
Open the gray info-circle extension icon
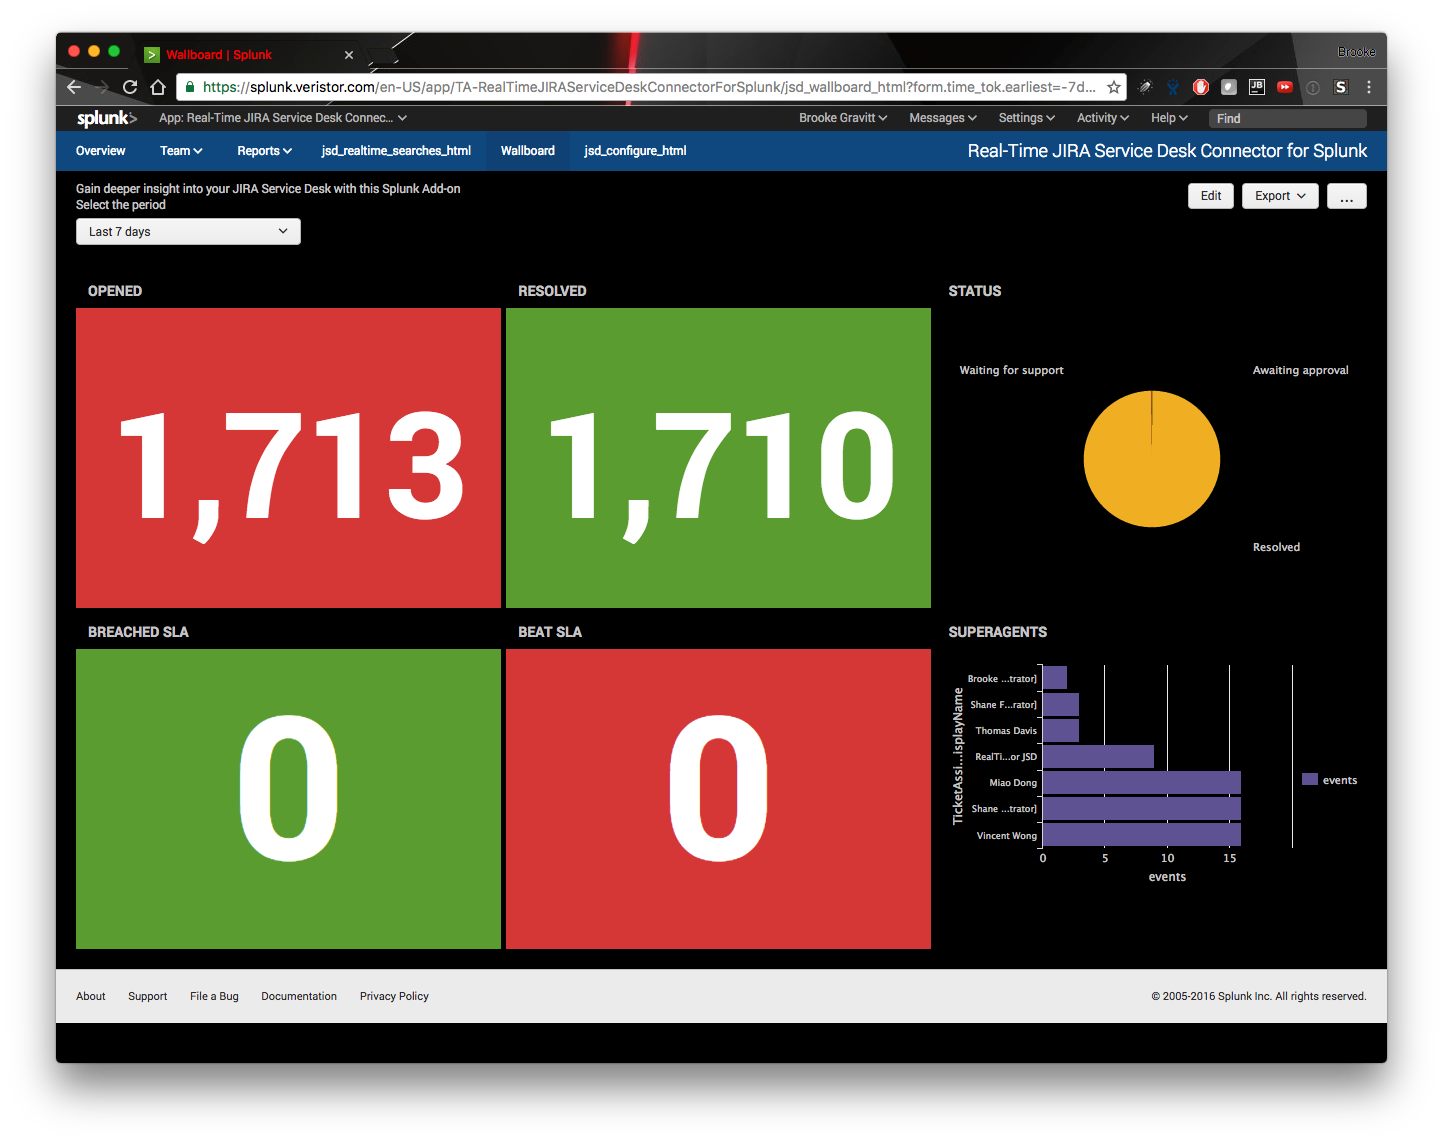(1313, 87)
